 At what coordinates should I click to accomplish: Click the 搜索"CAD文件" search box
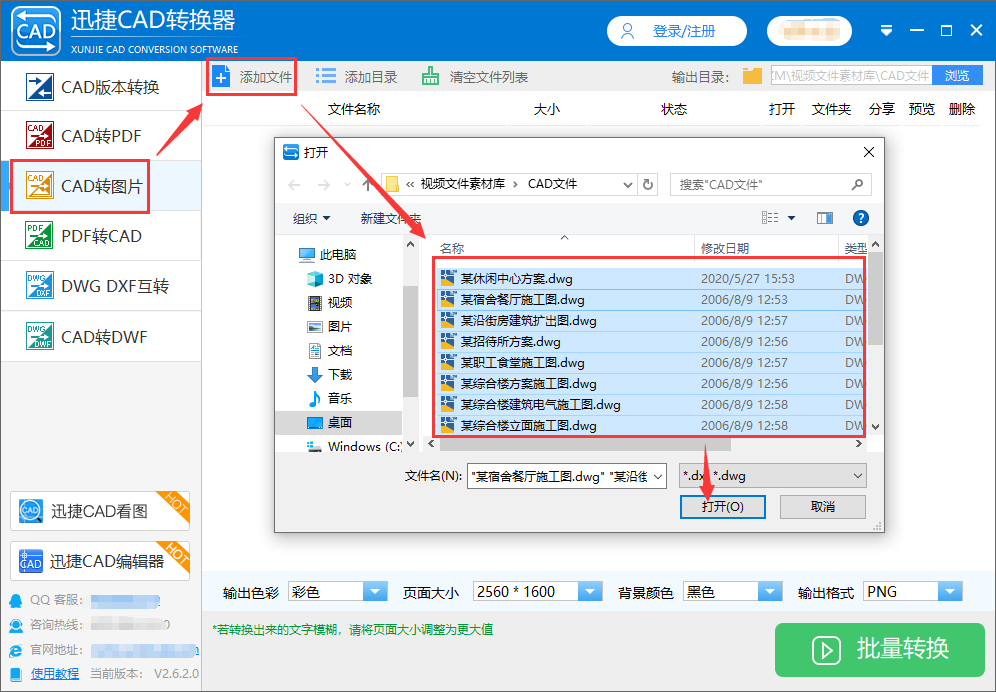tap(771, 185)
